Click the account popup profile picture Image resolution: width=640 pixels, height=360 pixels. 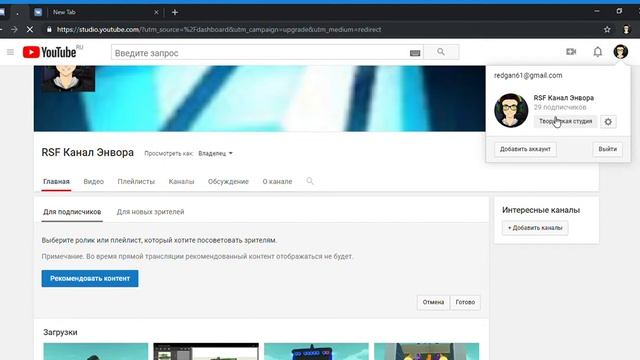(511, 110)
